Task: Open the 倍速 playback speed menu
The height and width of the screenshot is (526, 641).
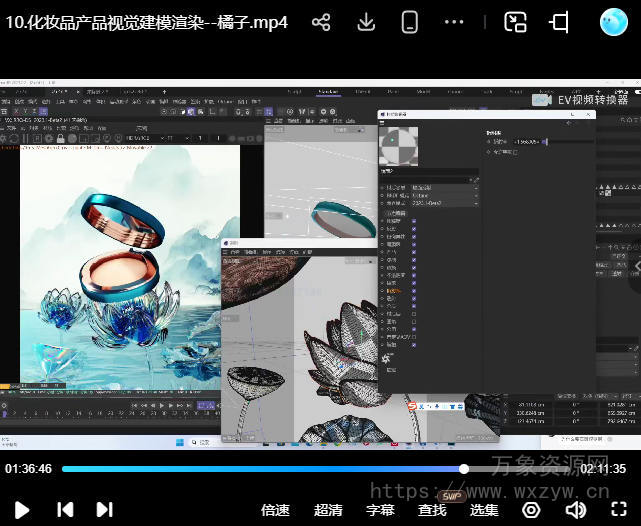Action: (275, 510)
